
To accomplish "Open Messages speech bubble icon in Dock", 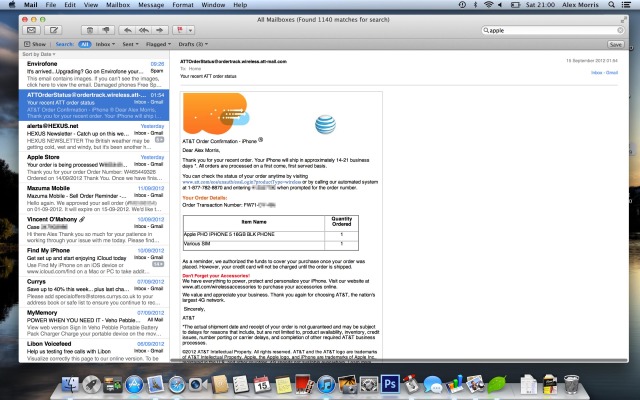I will pos(433,384).
